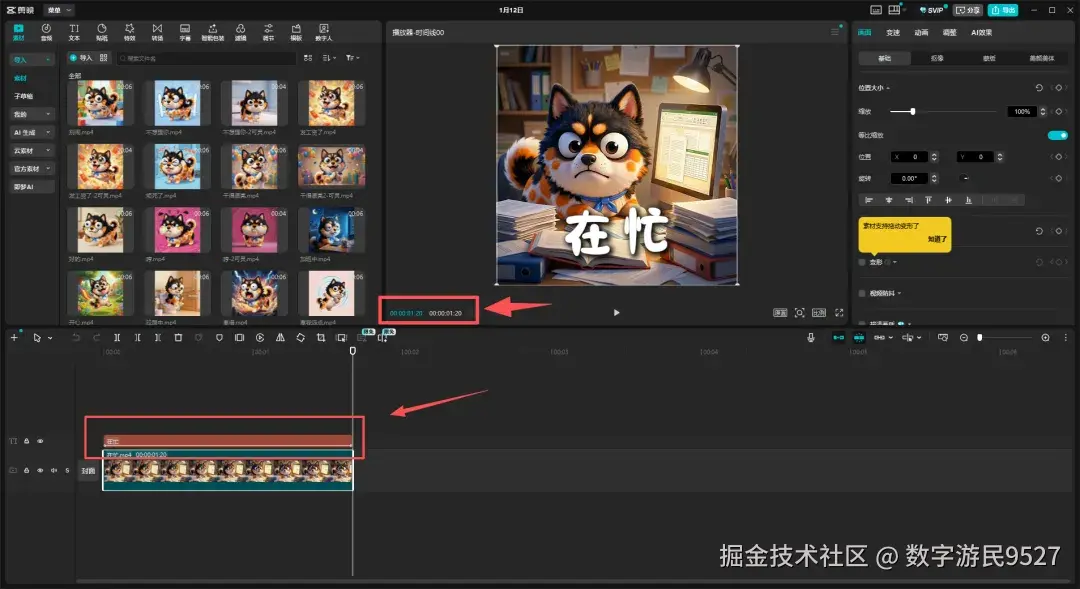Open the 文本 (Text) tool
Image resolution: width=1080 pixels, height=589 pixels.
[74, 32]
